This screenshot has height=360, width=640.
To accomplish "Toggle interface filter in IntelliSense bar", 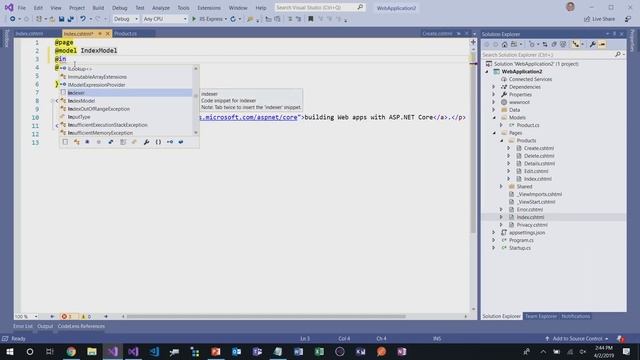I will [x=170, y=142].
